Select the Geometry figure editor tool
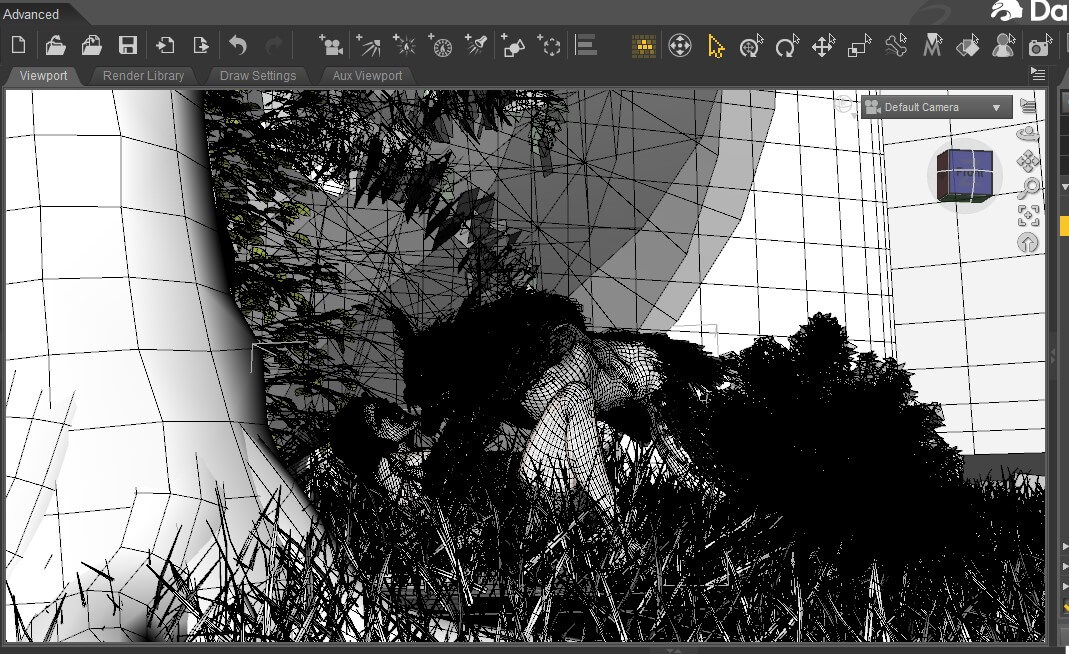 click(1004, 46)
